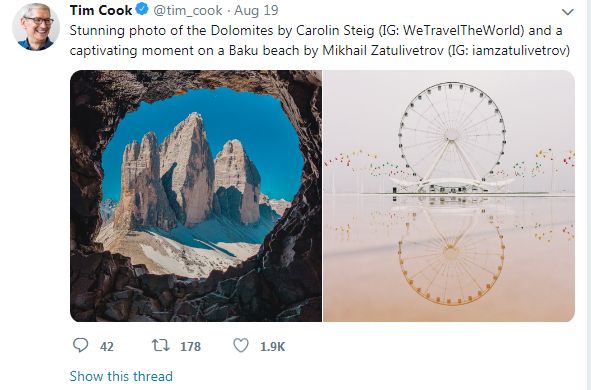Click the name Mikhail Zatulivetrov in tweet

coord(383,50)
